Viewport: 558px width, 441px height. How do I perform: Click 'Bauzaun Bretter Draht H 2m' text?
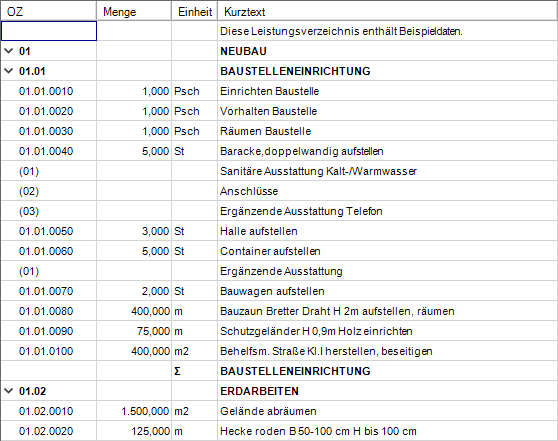click(289, 311)
